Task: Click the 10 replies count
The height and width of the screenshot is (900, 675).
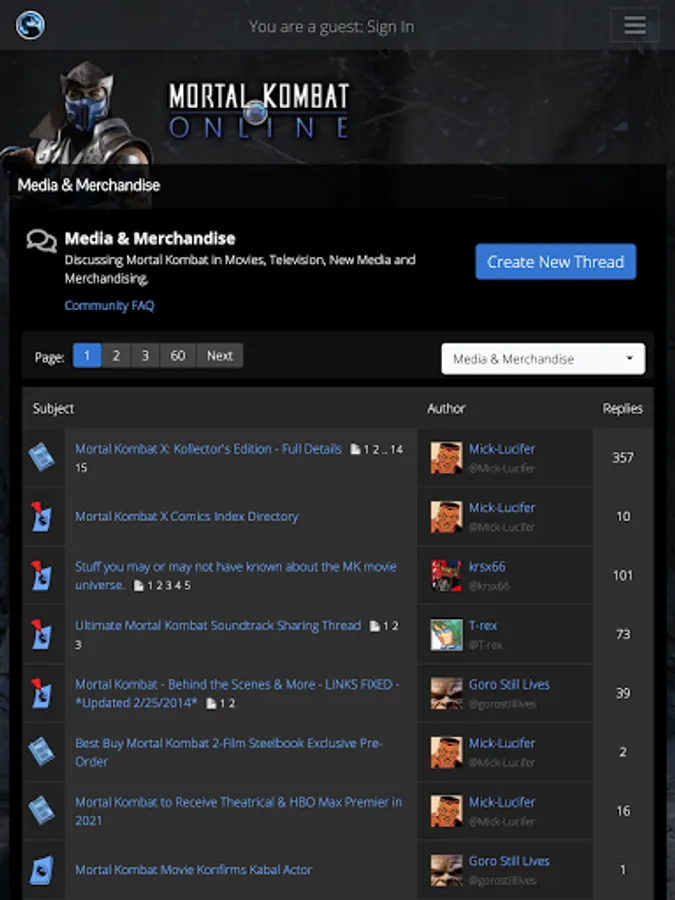Action: coord(623,517)
